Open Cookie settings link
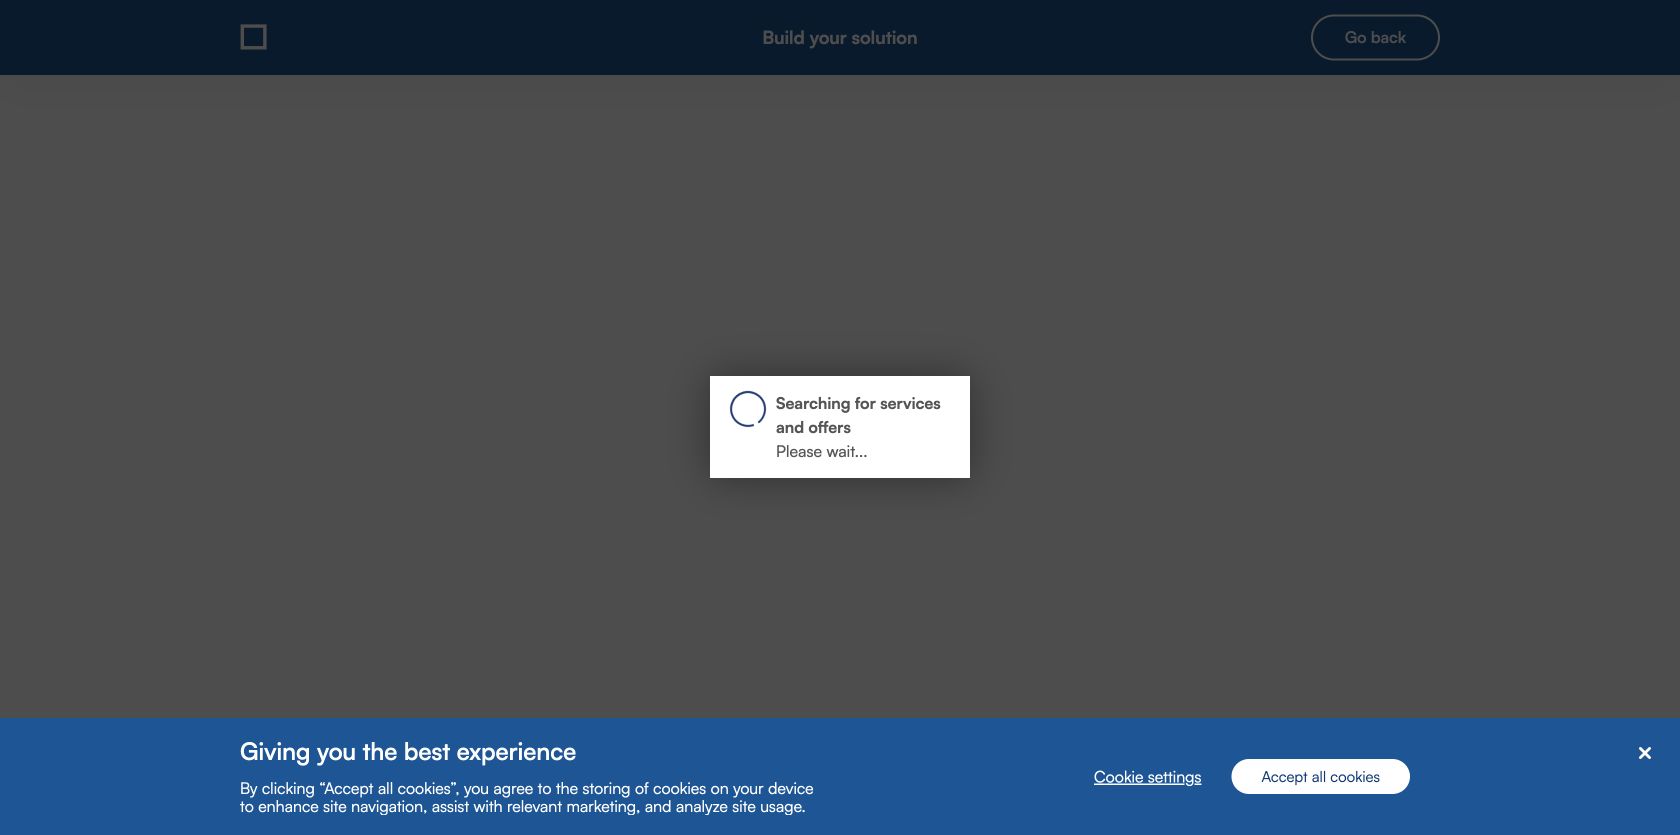 pos(1147,777)
